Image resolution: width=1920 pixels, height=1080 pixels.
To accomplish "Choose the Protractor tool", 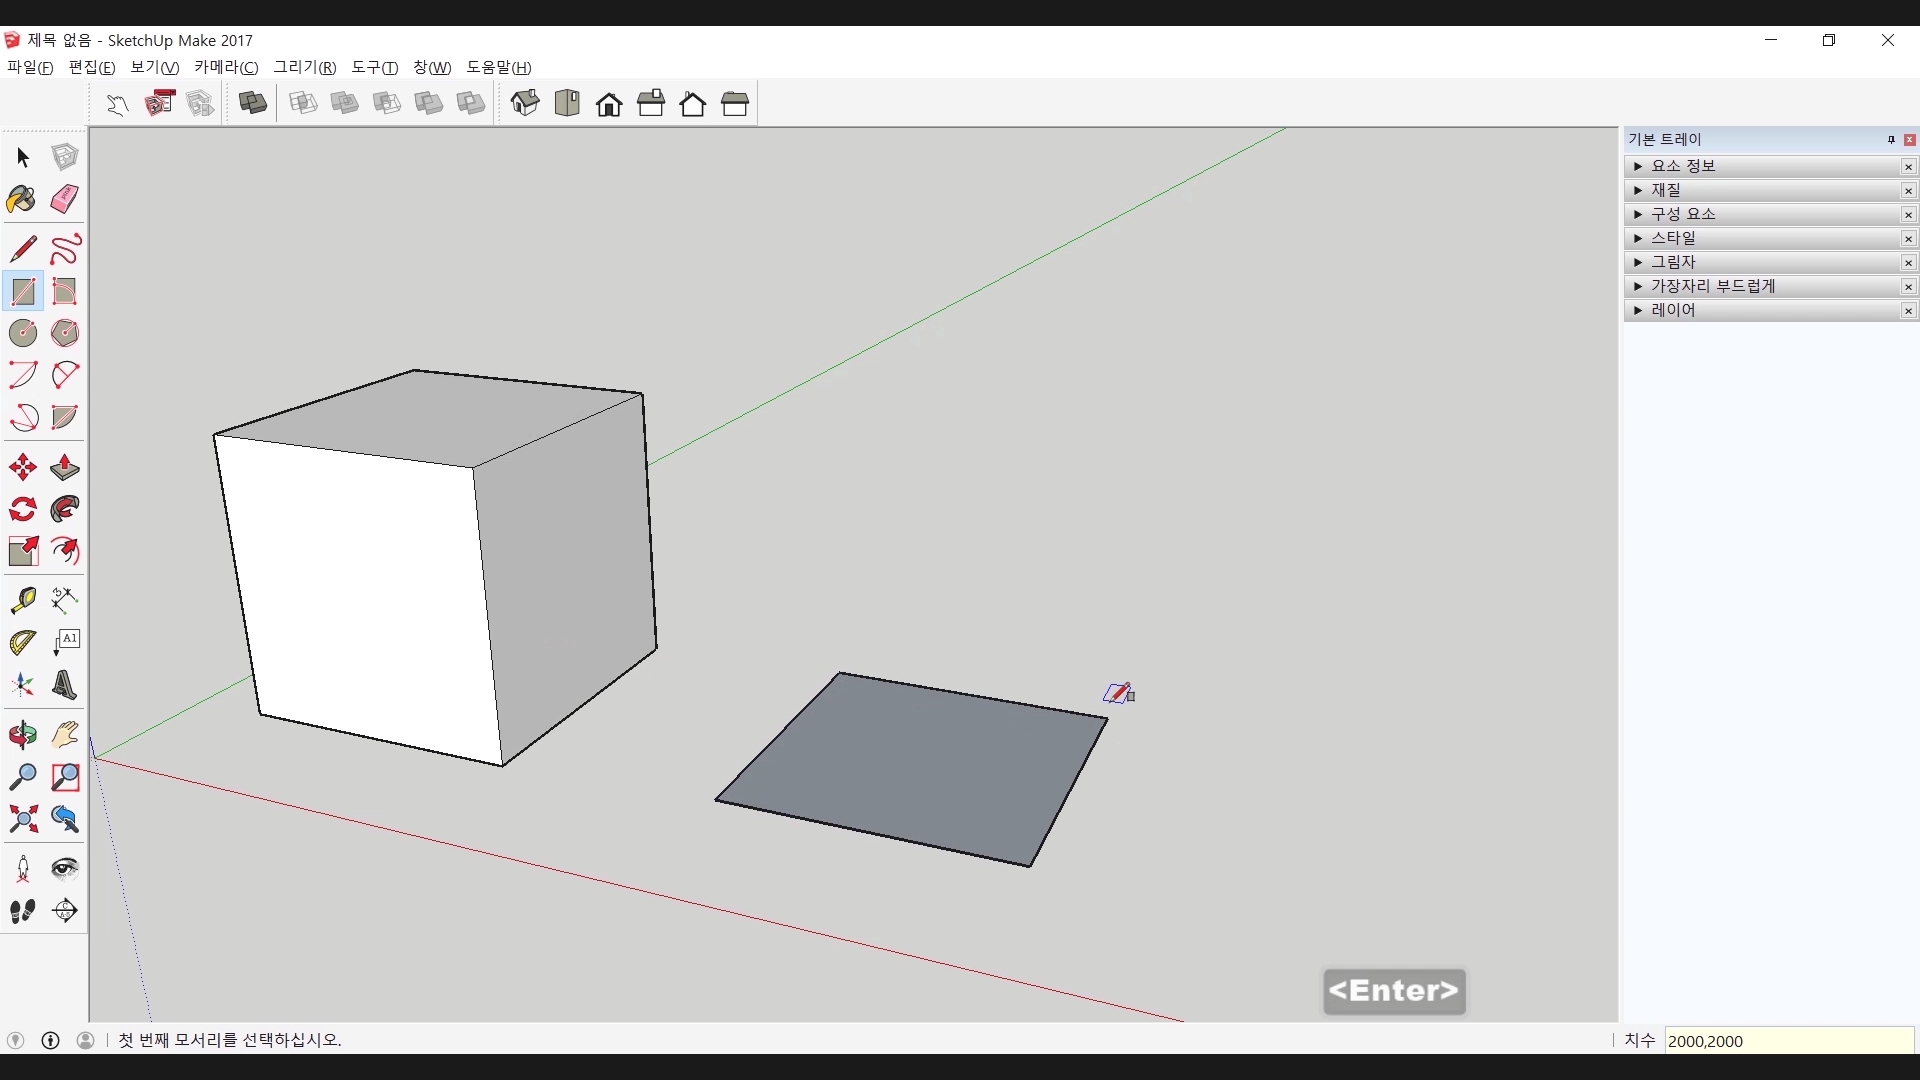I will click(x=22, y=642).
